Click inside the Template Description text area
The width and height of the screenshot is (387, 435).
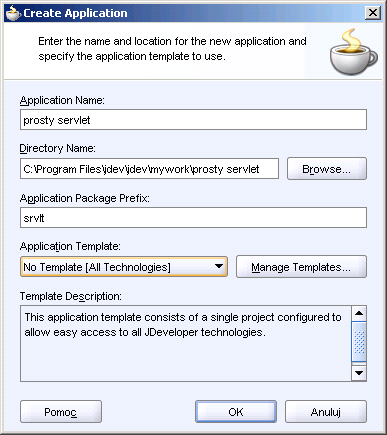click(x=186, y=343)
